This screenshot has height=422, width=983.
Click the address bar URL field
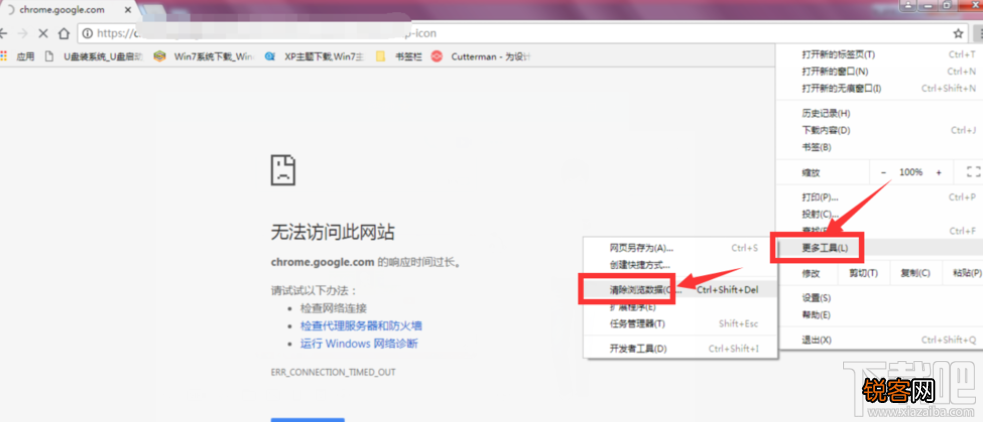pos(520,33)
